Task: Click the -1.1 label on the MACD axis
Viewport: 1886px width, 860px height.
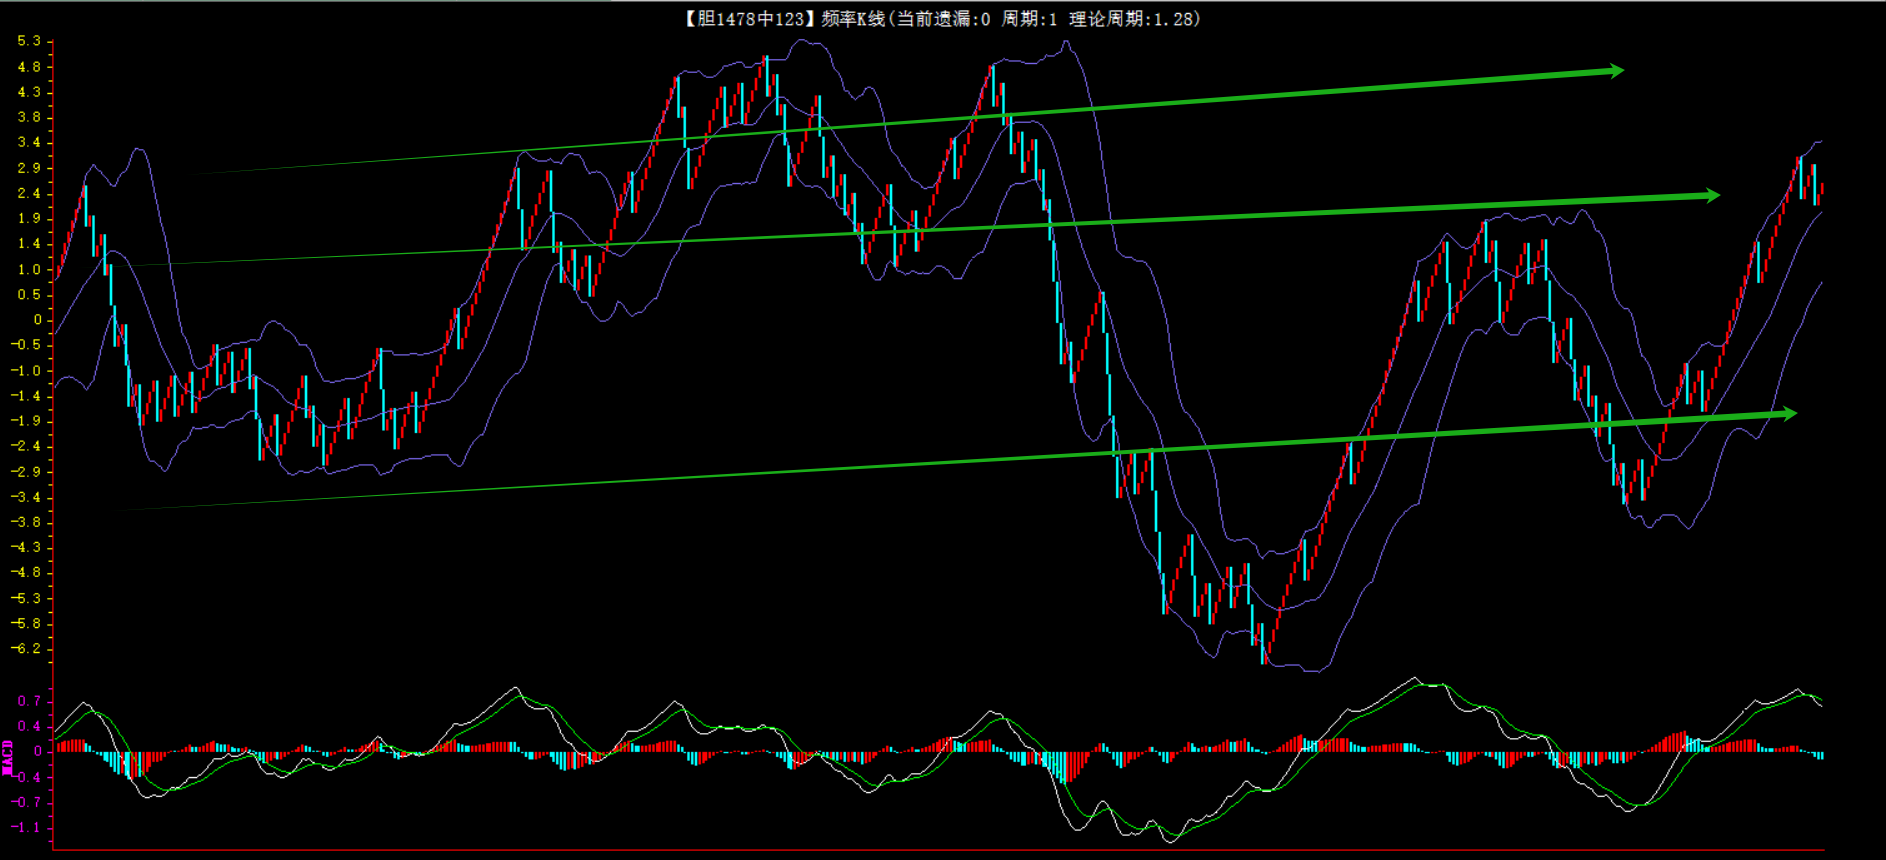Action: (27, 827)
